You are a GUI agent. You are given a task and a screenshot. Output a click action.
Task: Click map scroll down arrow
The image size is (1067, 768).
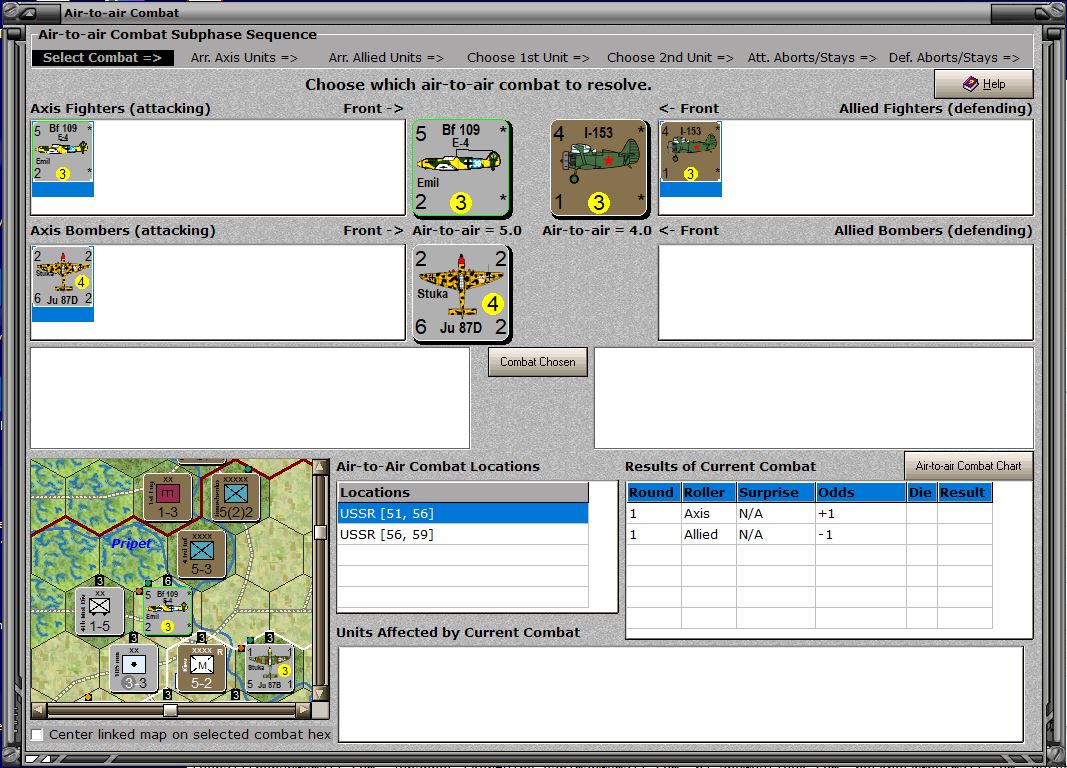(320, 693)
